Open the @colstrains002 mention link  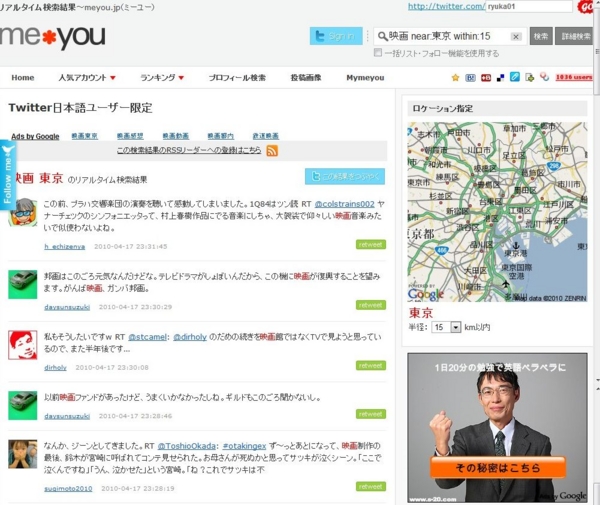pos(344,204)
